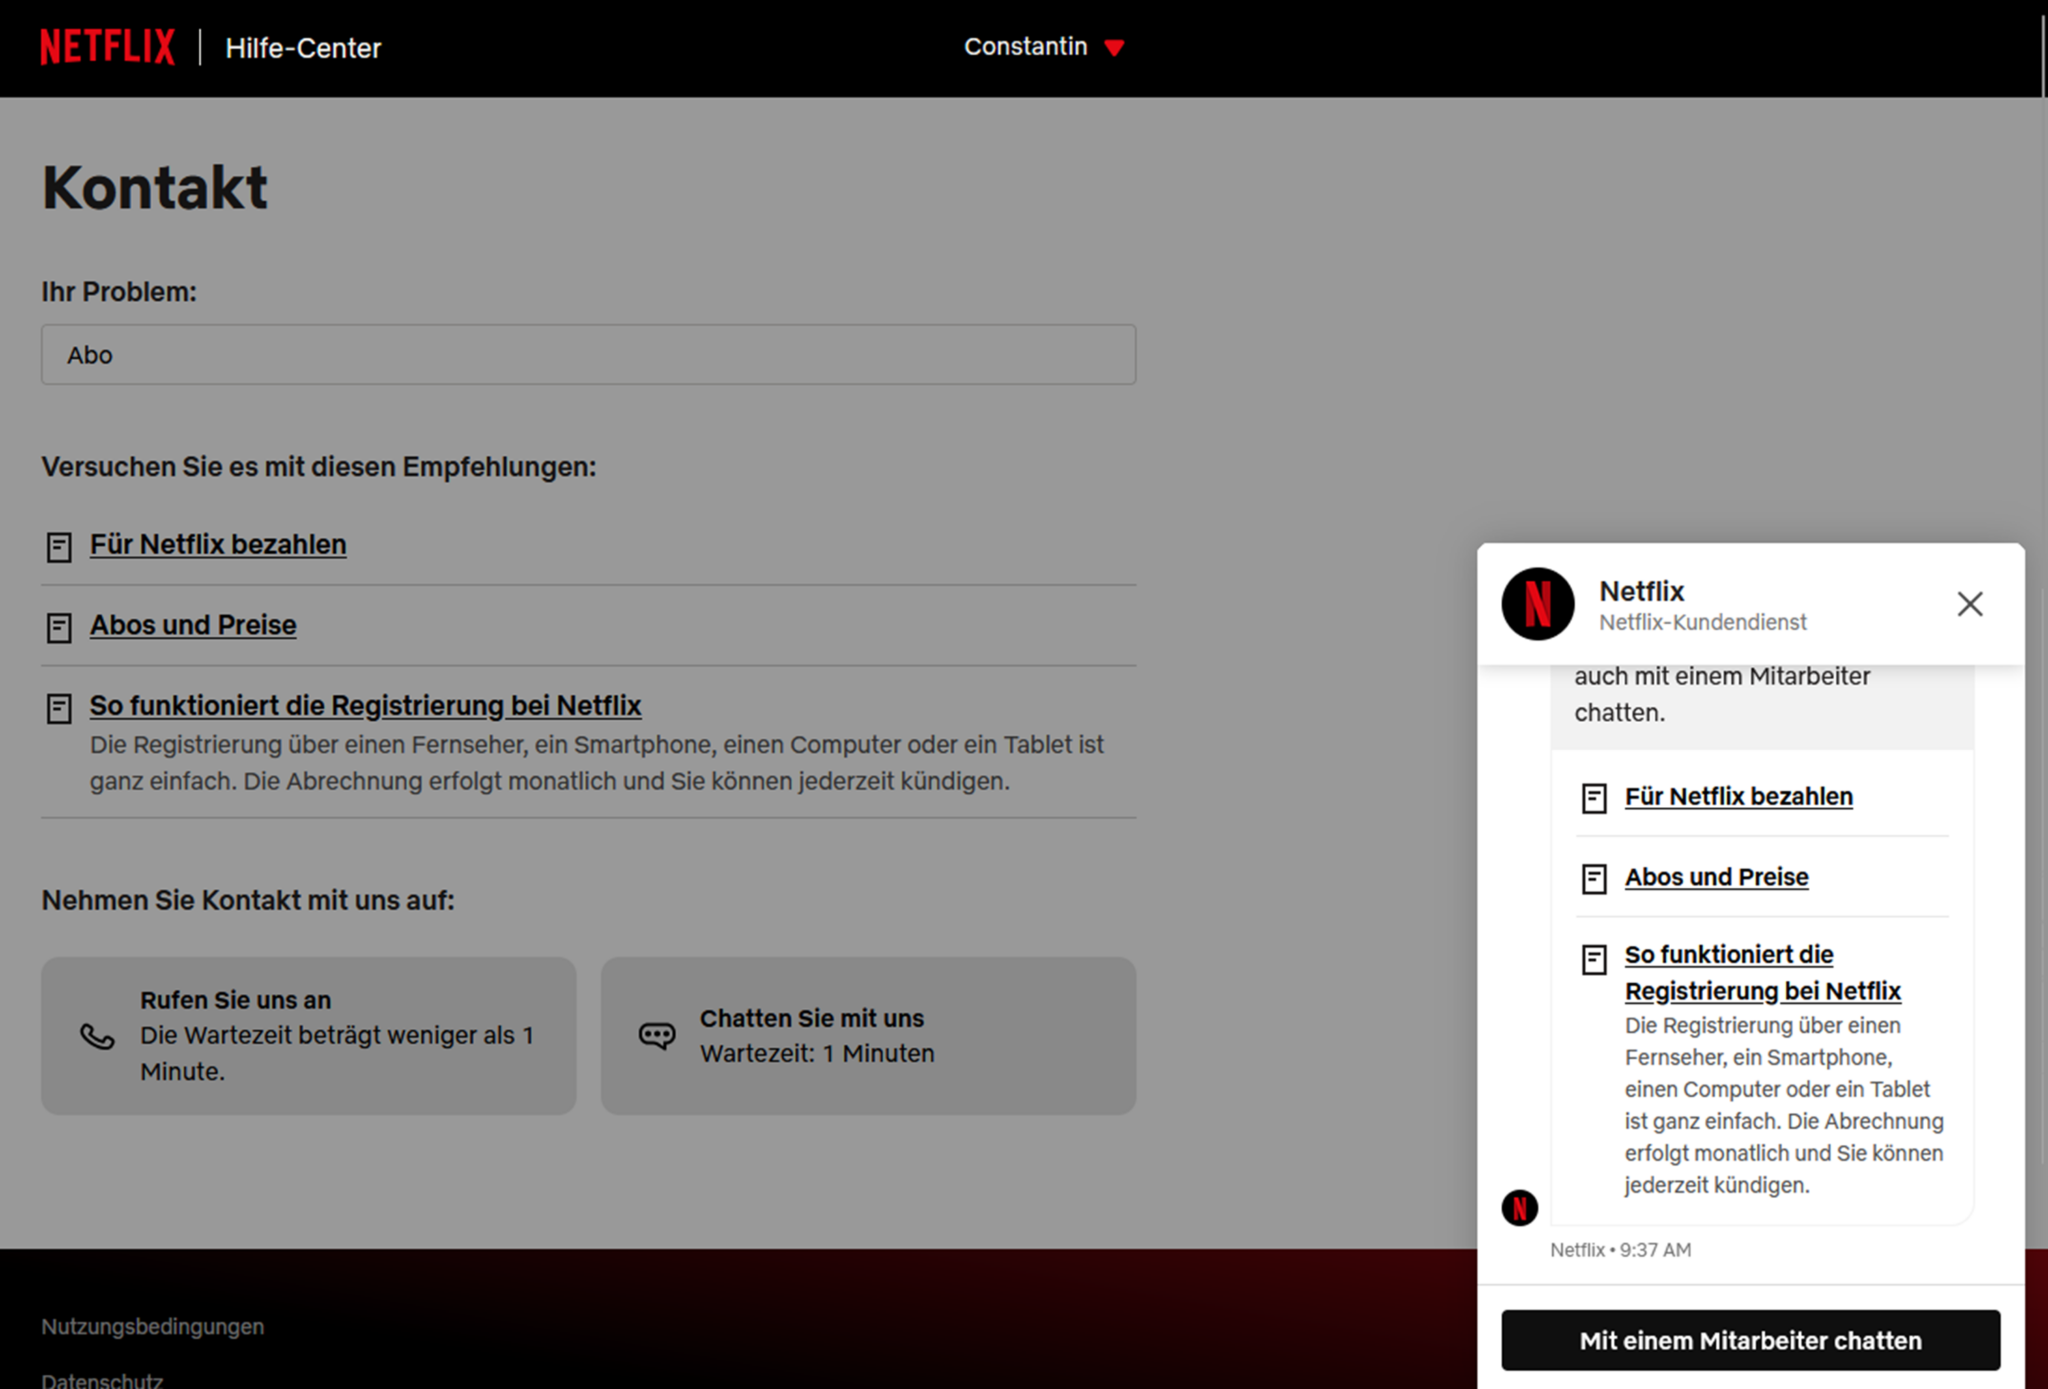Open the 'Für Netflix bezahlen' article

(218, 545)
